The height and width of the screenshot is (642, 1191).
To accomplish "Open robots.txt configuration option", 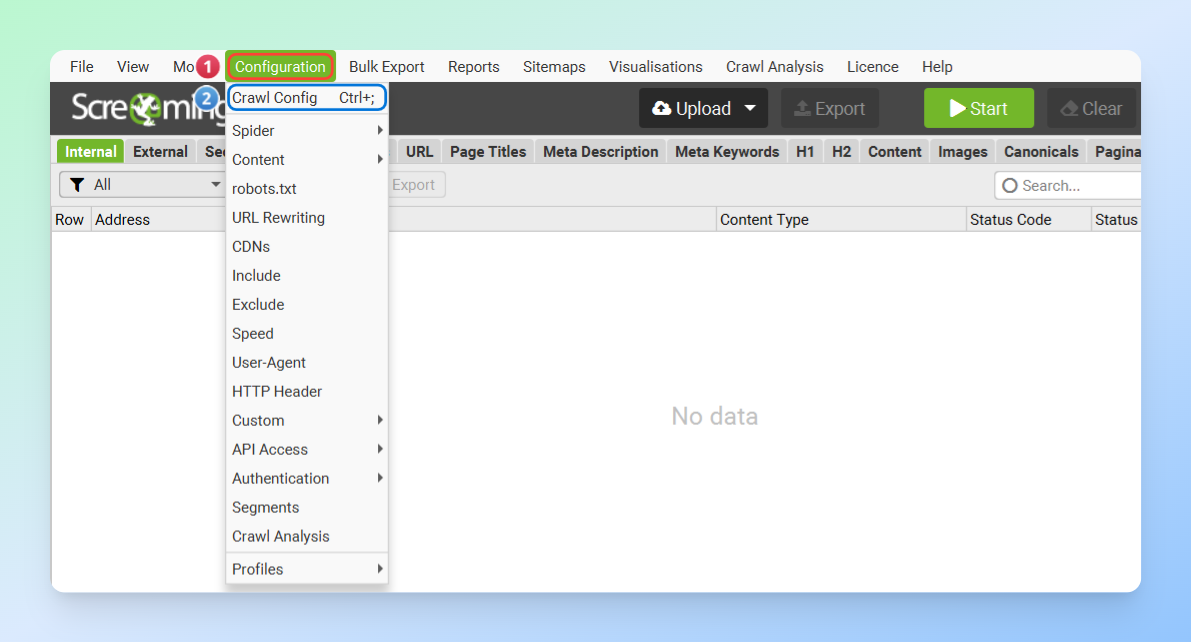I will pyautogui.click(x=264, y=189).
